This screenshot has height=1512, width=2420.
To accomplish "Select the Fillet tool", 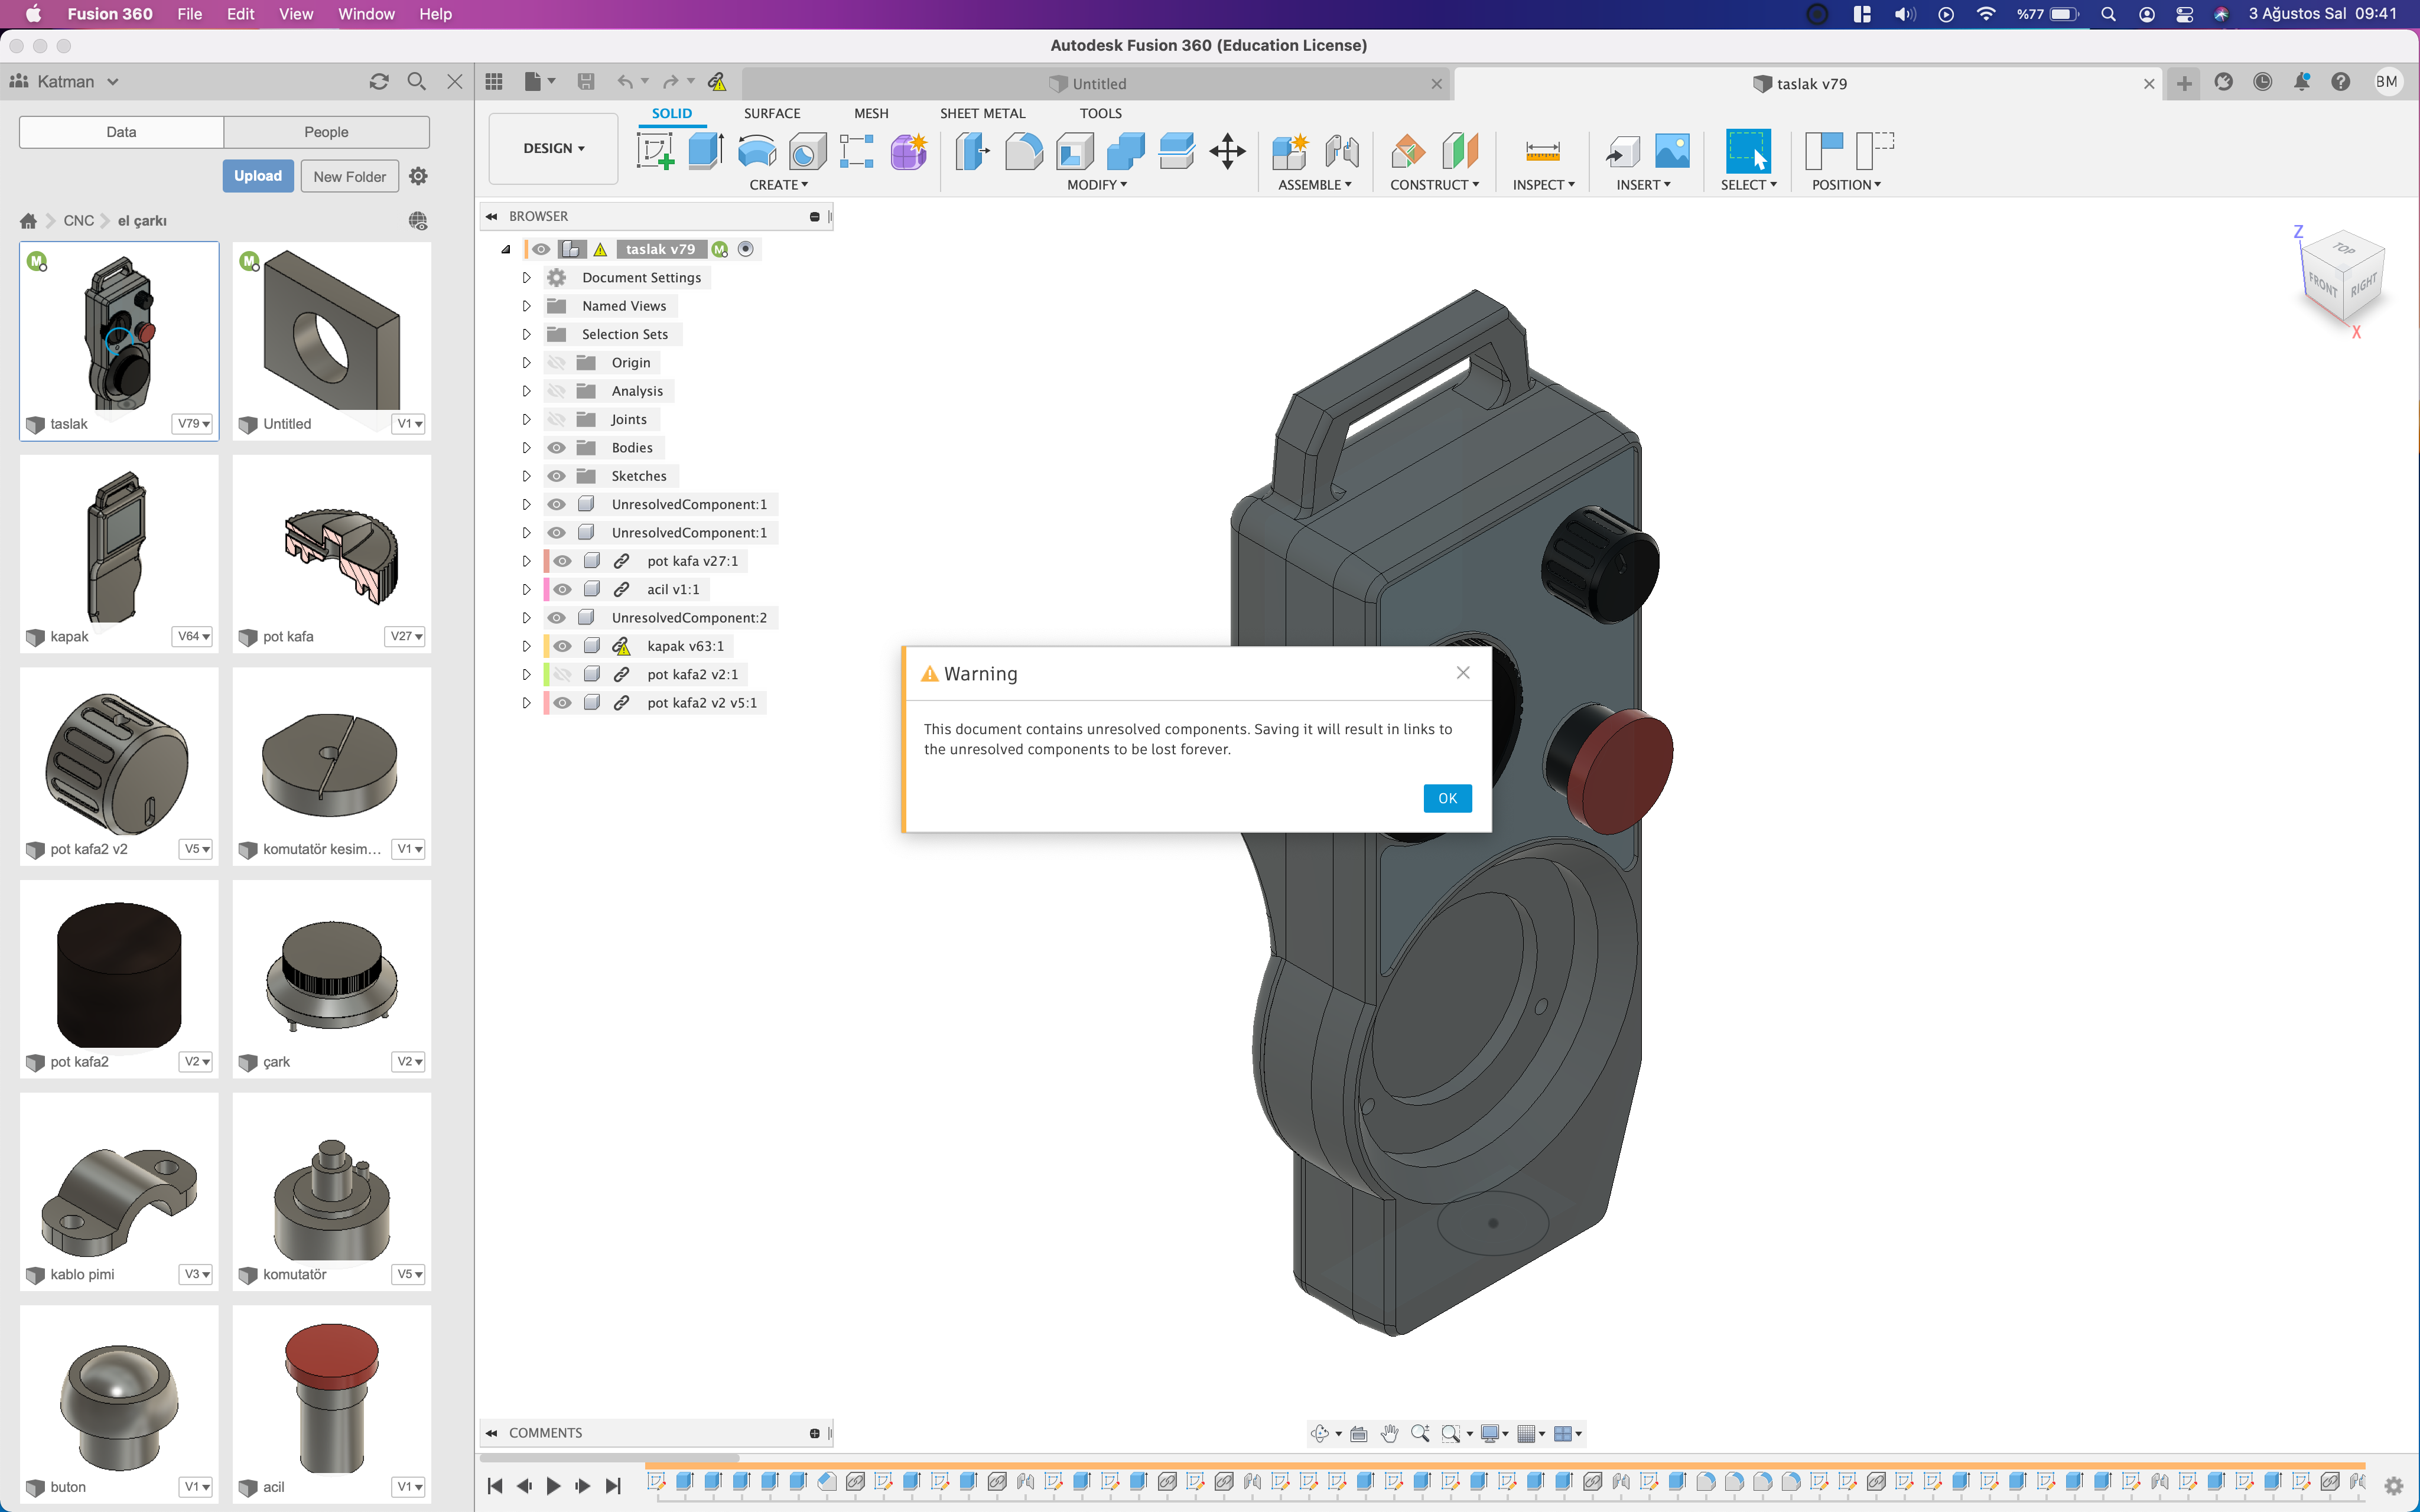I will (1023, 151).
